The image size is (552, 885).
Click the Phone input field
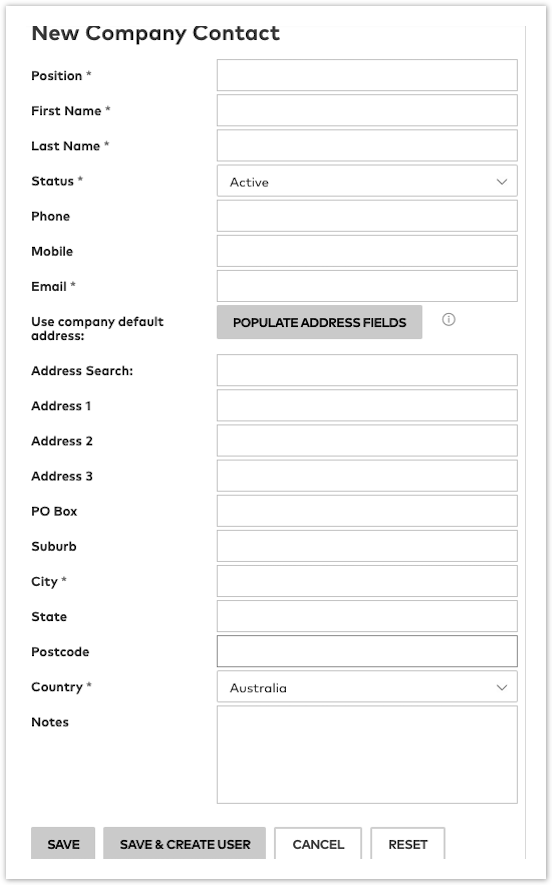367,216
